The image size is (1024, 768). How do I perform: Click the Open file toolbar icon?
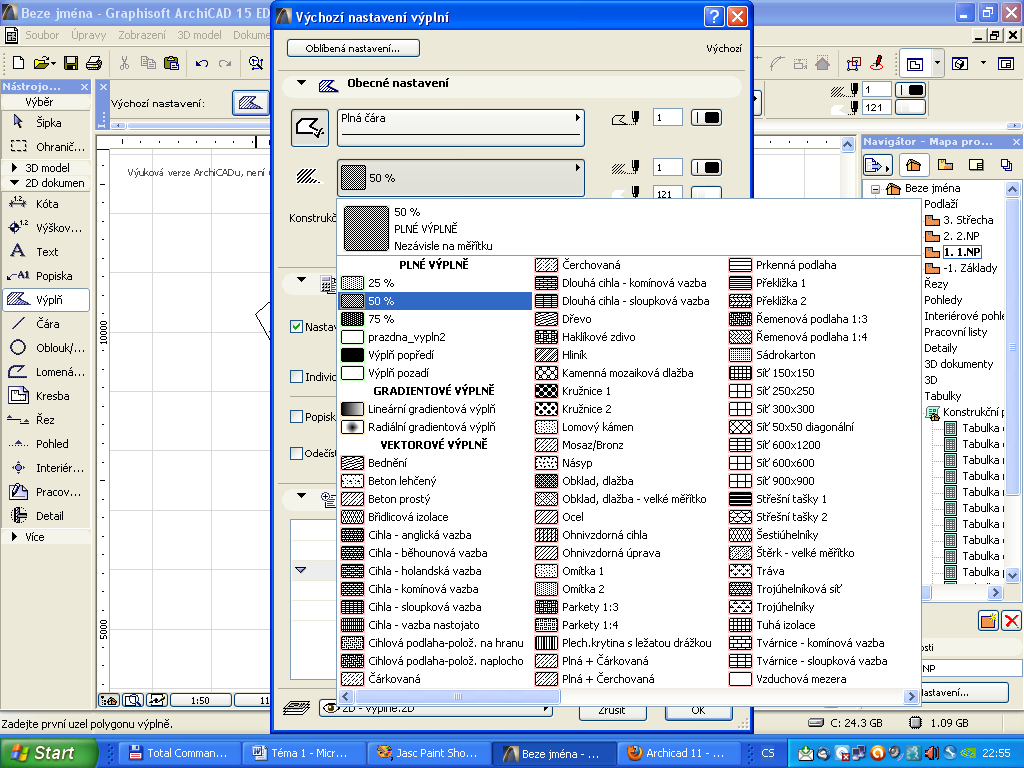pyautogui.click(x=43, y=63)
